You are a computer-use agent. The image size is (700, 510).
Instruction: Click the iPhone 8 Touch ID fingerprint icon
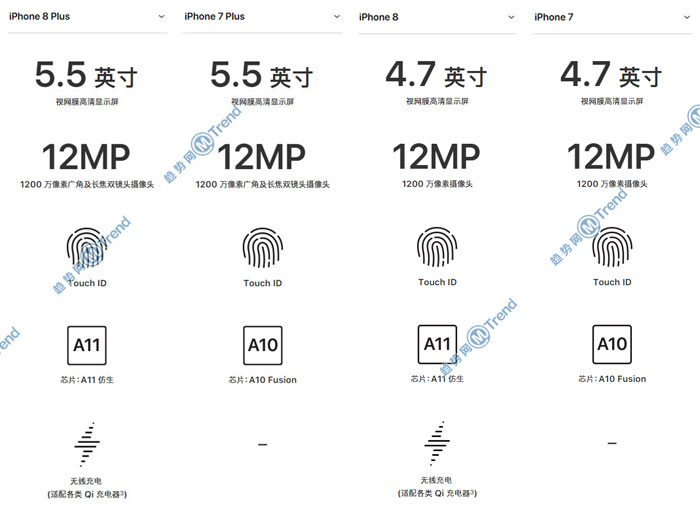(x=437, y=247)
